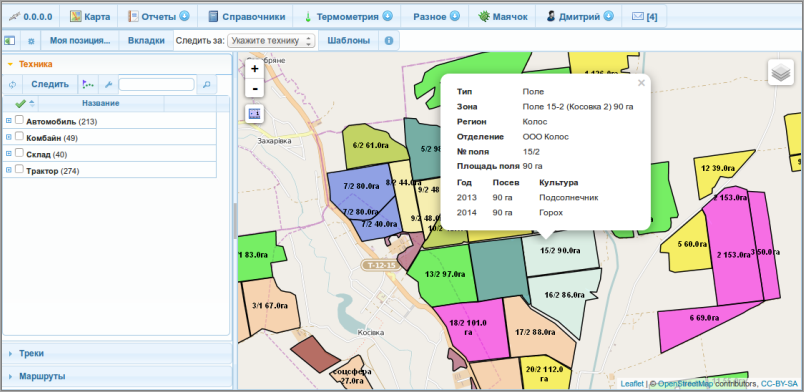
Task: Check the Автомобиль group checkbox
Action: coord(19,121)
